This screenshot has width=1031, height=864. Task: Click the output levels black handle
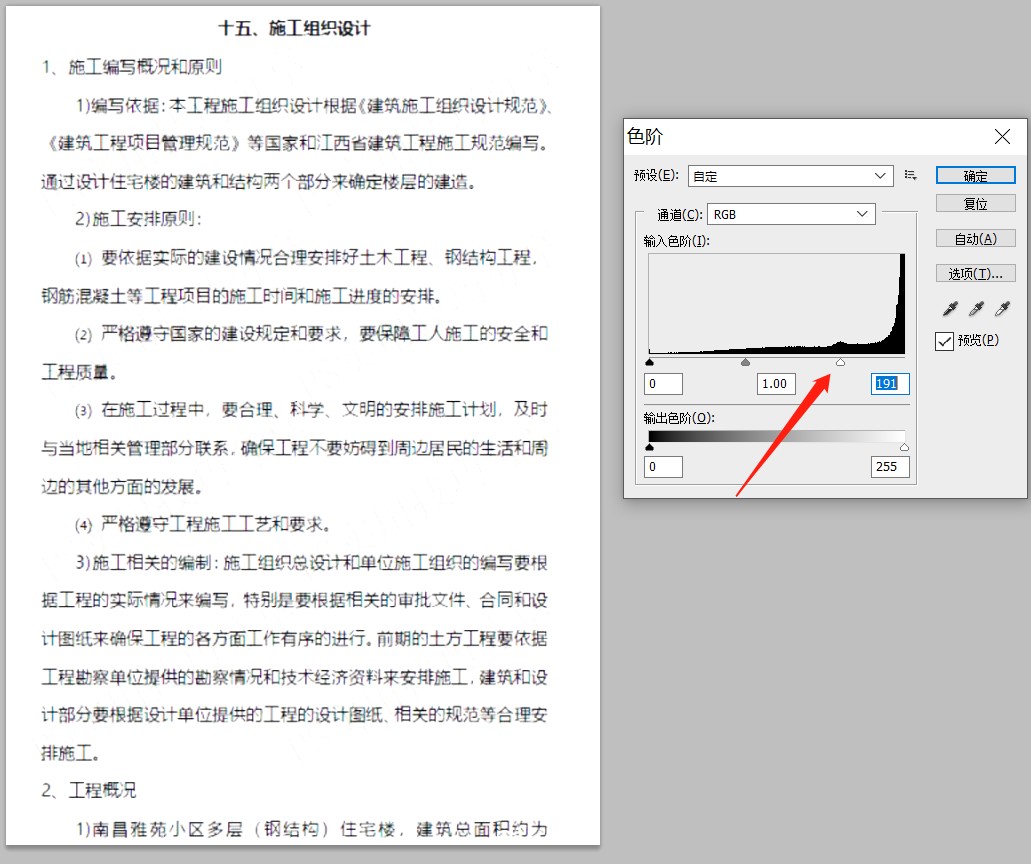tap(649, 447)
